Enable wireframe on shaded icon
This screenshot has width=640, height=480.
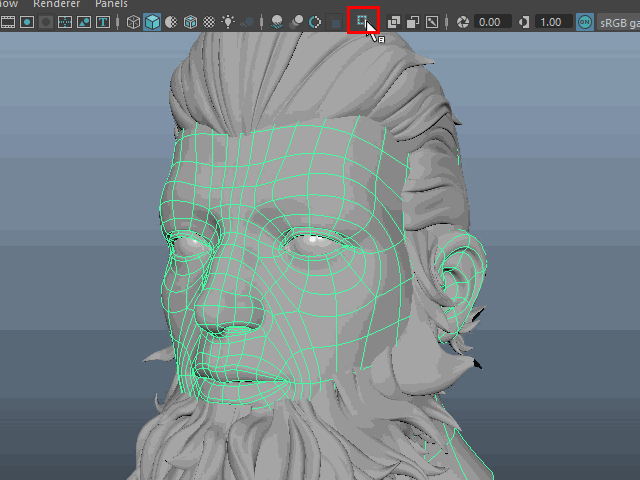pyautogui.click(x=190, y=21)
